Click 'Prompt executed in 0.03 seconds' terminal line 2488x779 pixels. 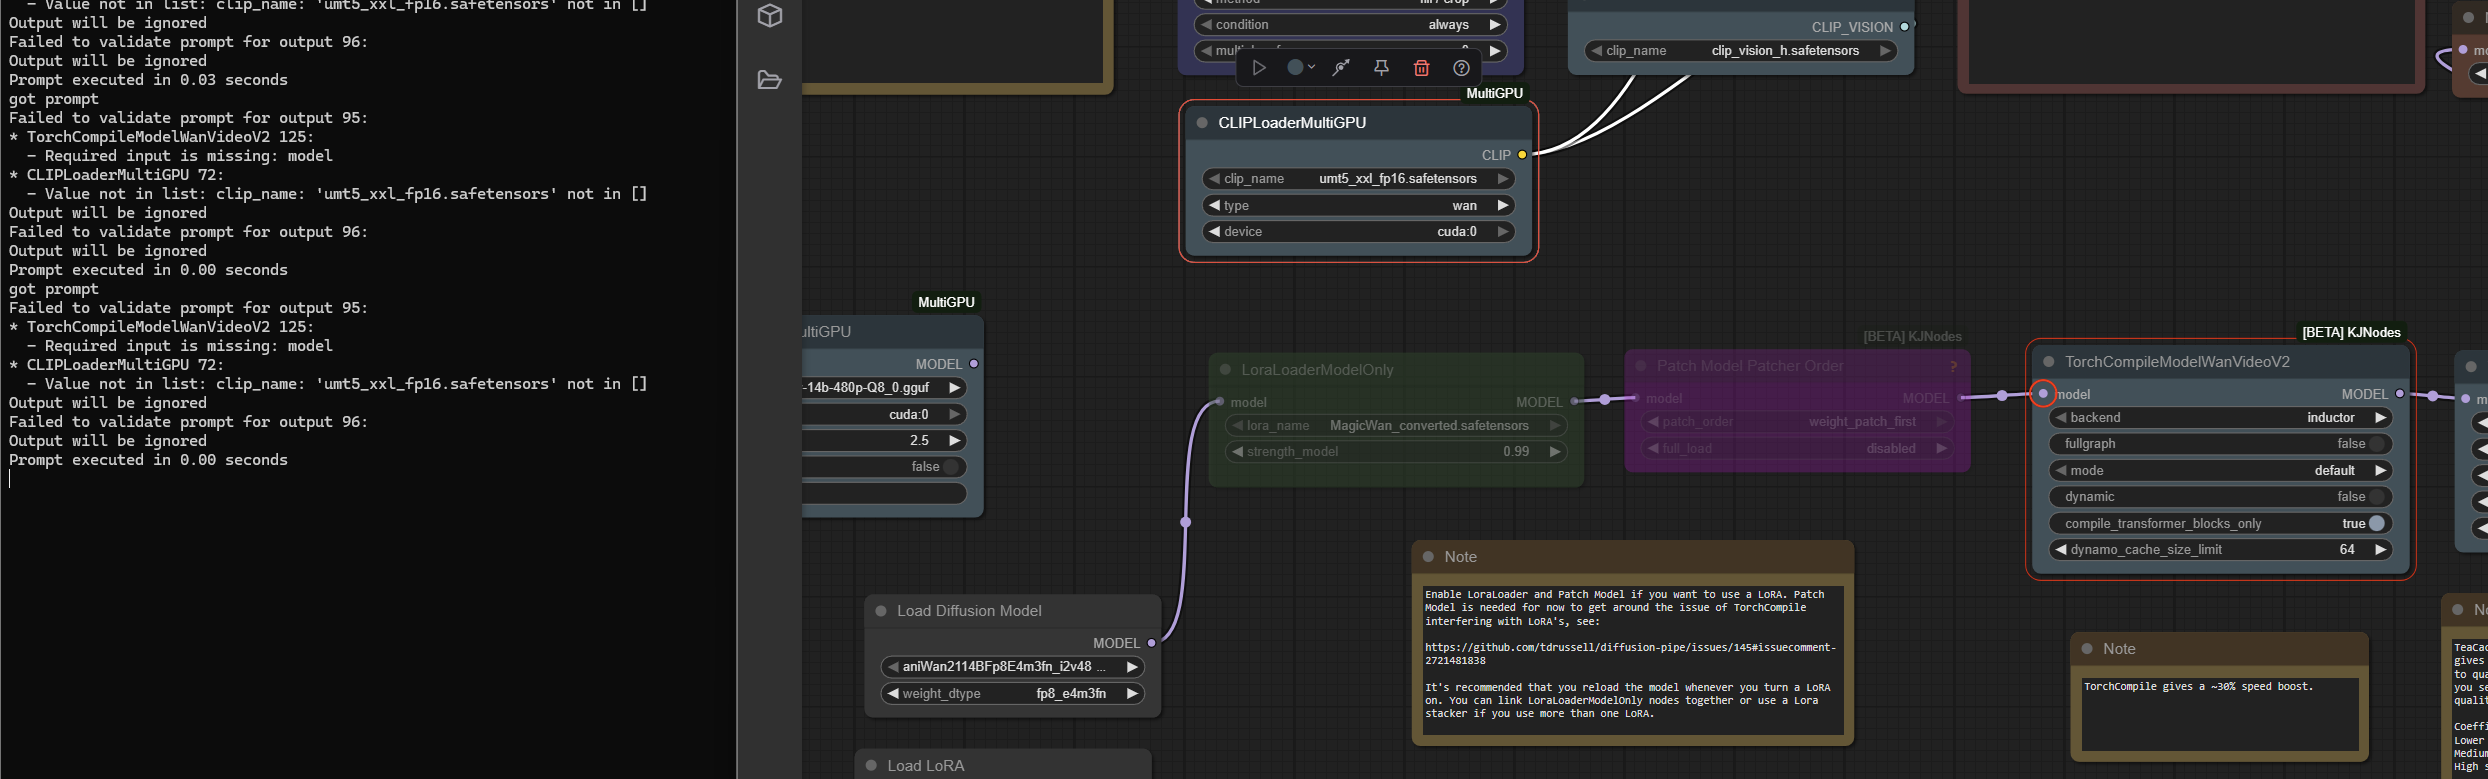[x=148, y=80]
